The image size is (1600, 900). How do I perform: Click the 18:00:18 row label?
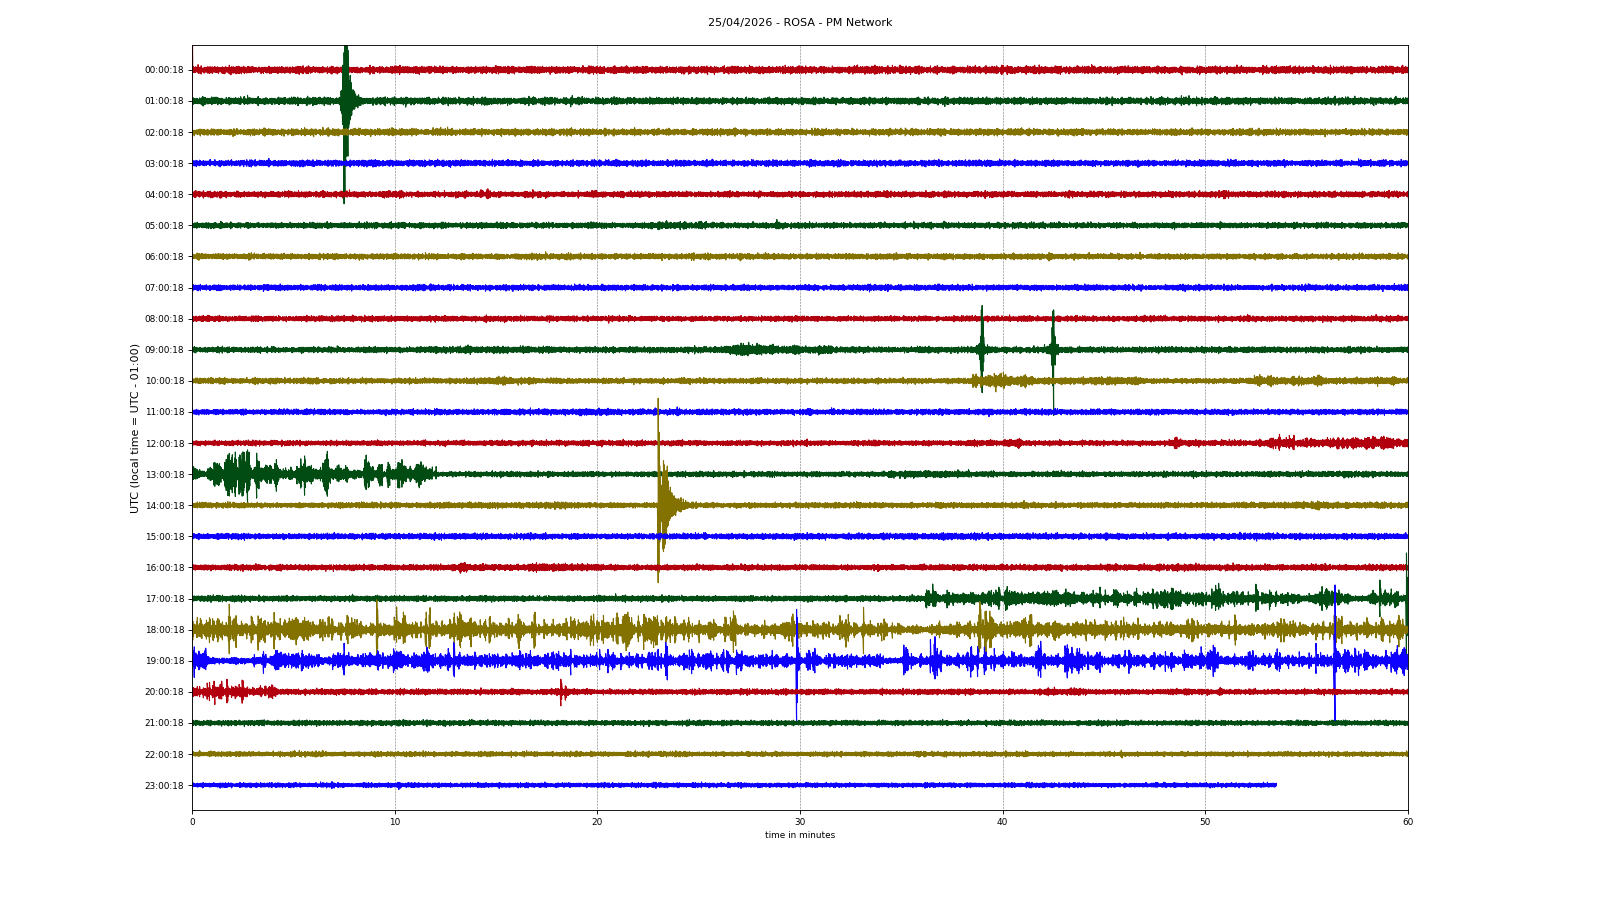(164, 630)
